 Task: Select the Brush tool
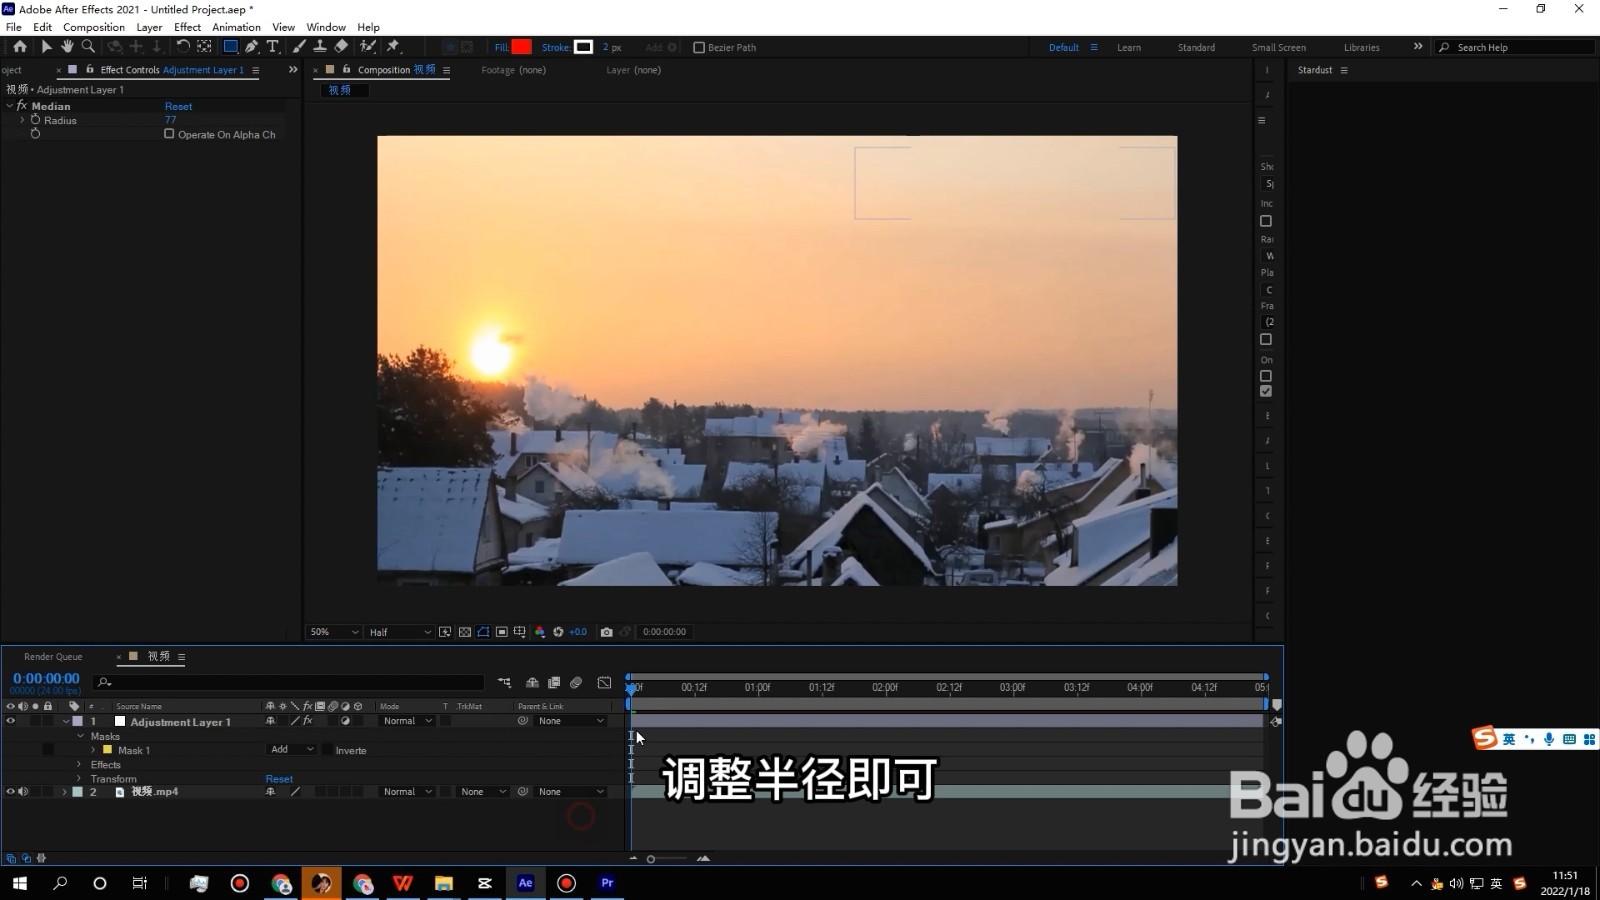298,46
